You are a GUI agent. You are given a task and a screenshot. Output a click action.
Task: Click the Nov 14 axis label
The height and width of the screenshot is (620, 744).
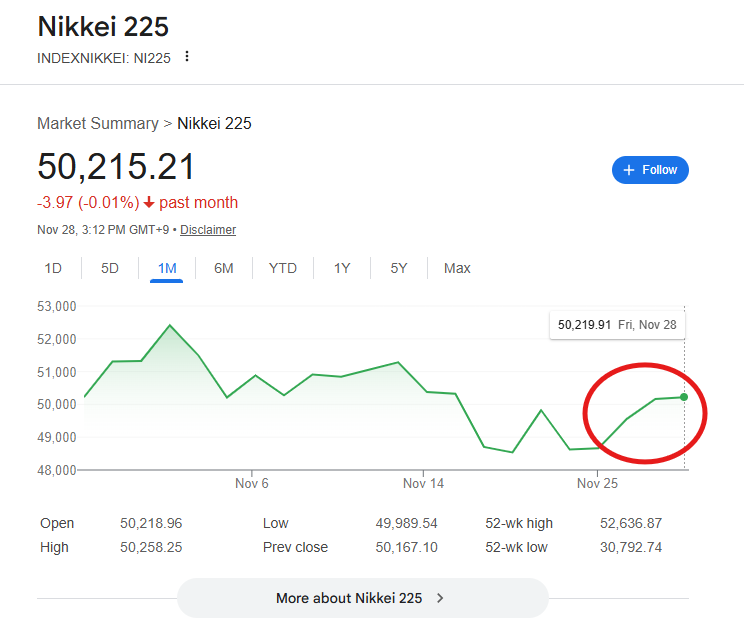coord(423,484)
